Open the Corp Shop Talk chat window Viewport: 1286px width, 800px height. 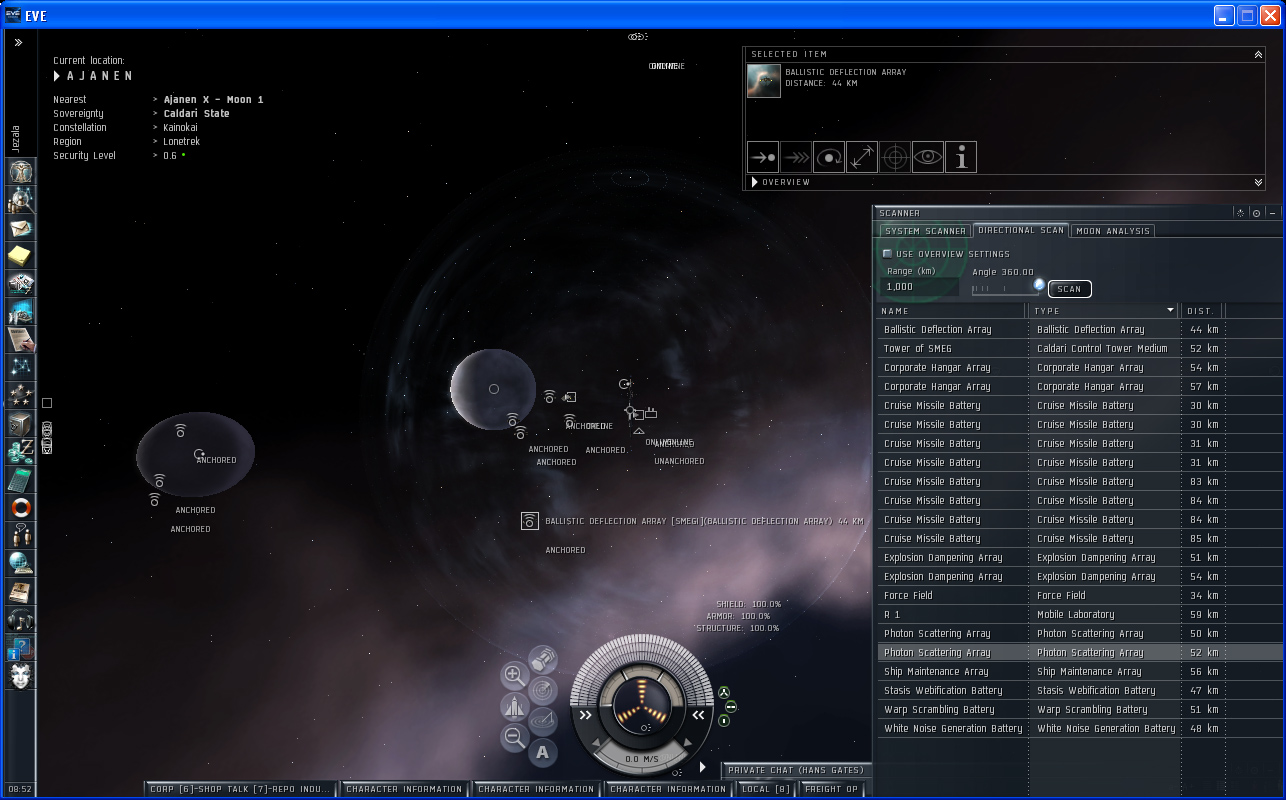click(x=240, y=789)
